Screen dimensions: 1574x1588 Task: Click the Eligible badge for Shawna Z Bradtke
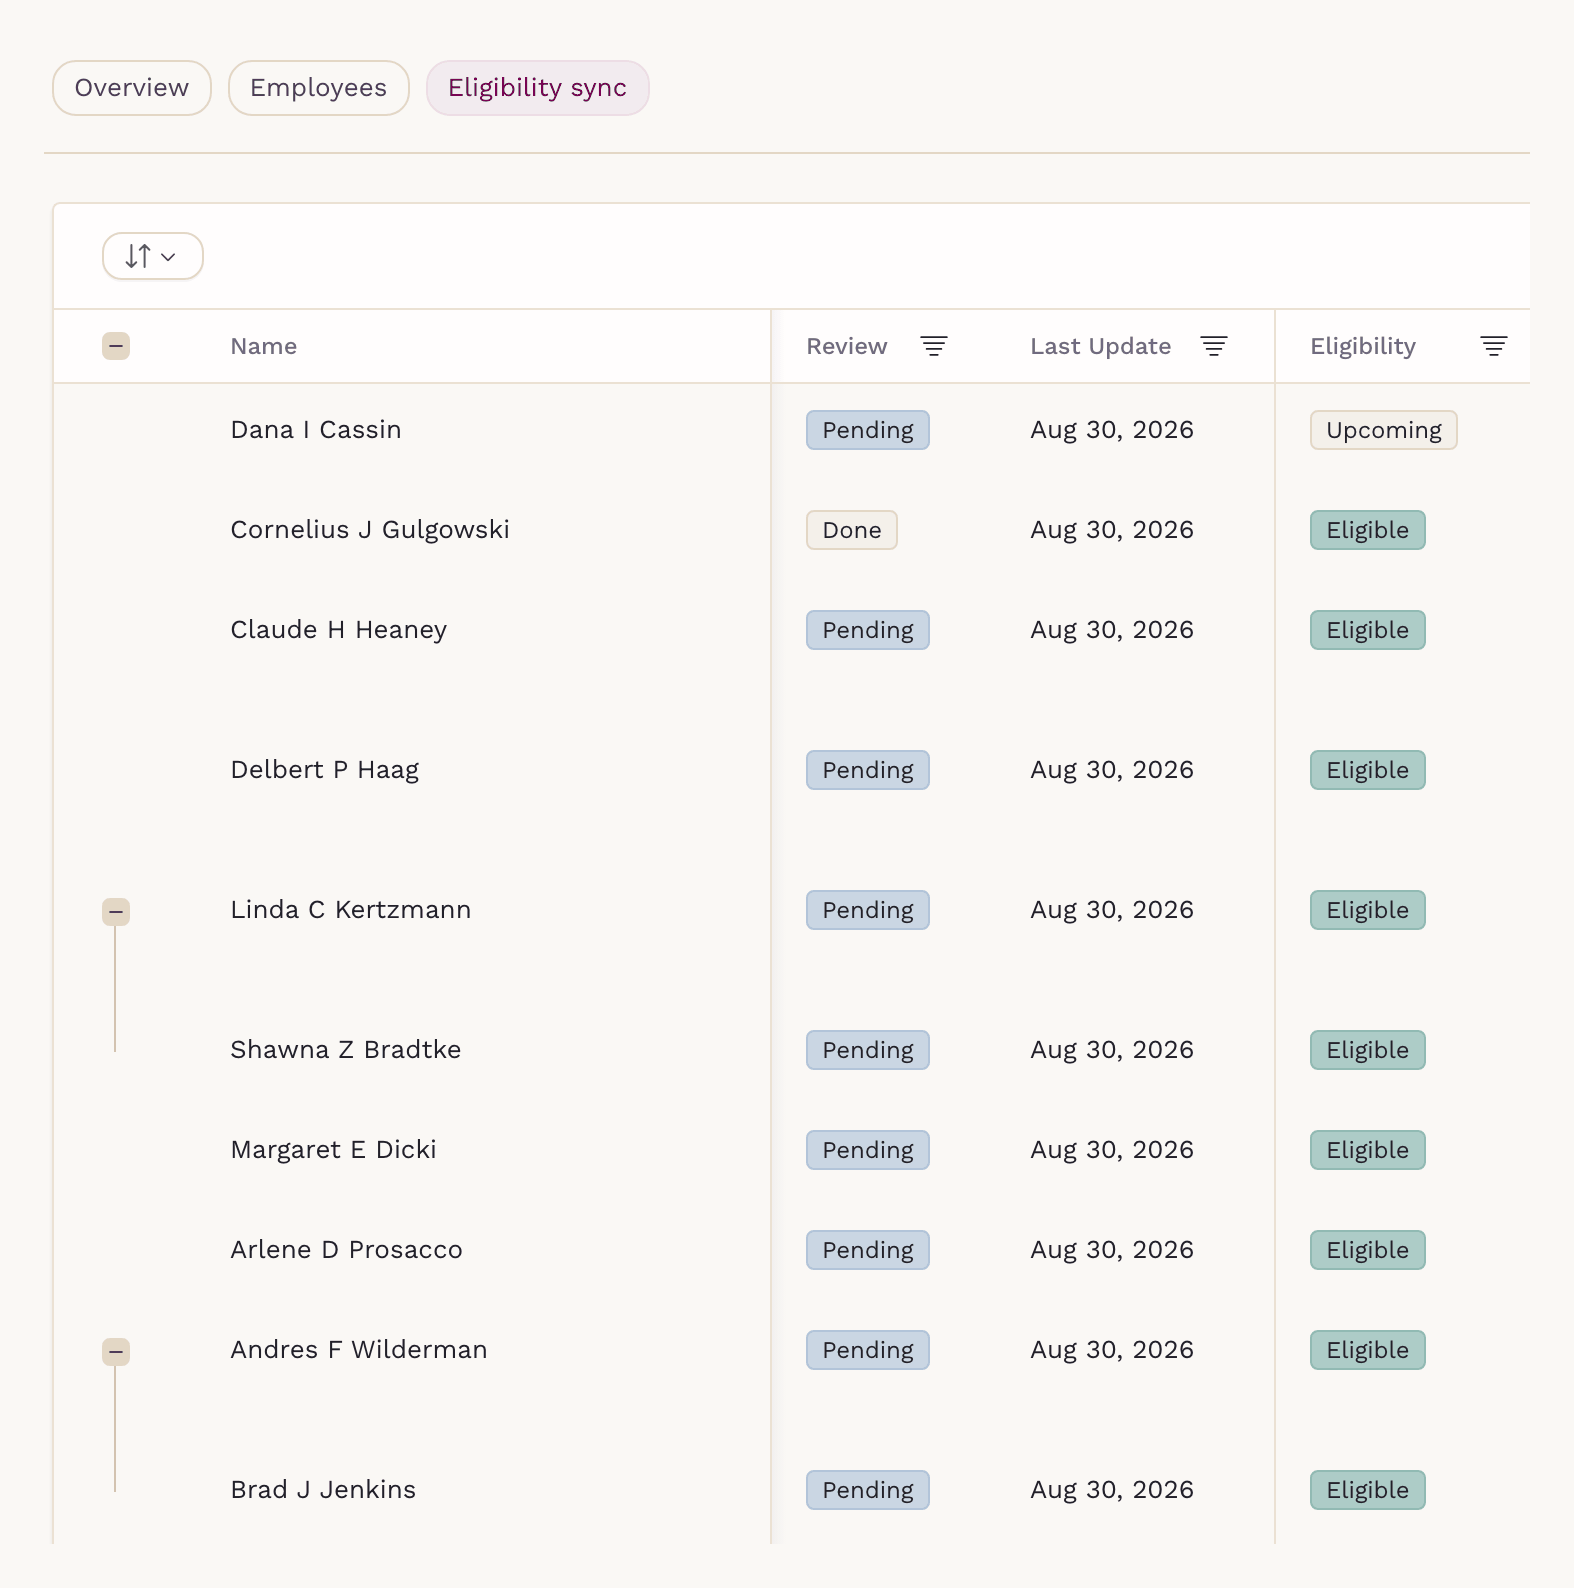[x=1368, y=1050]
